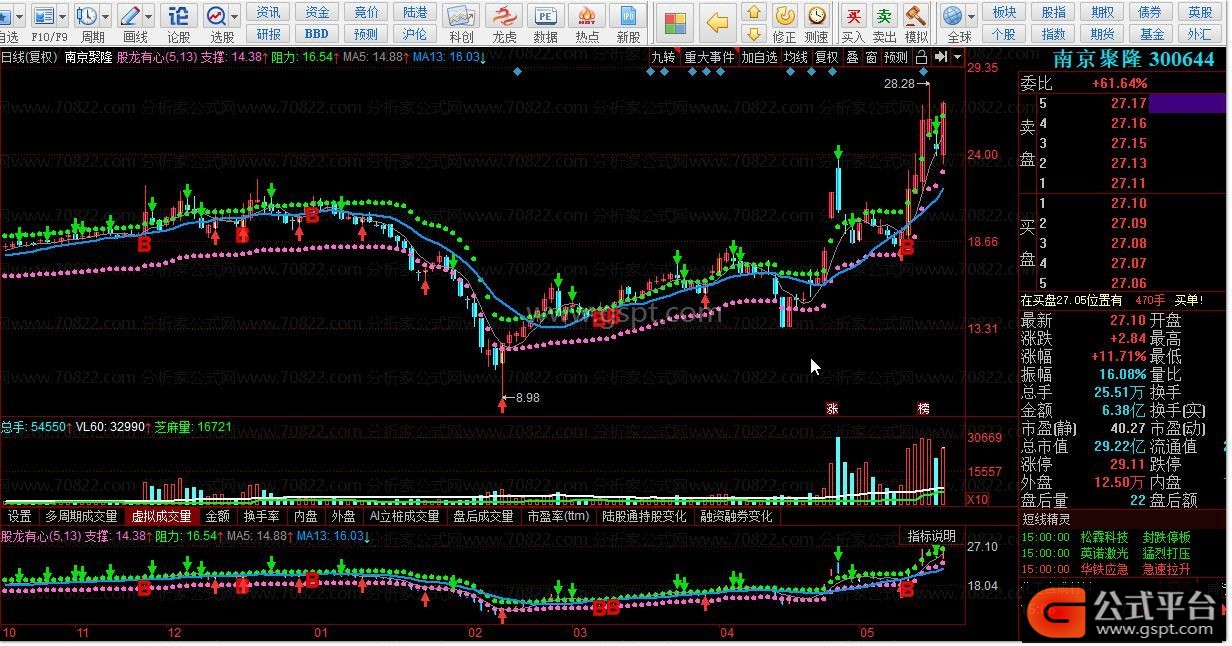Open the 周期 period clock icon

coord(87,15)
